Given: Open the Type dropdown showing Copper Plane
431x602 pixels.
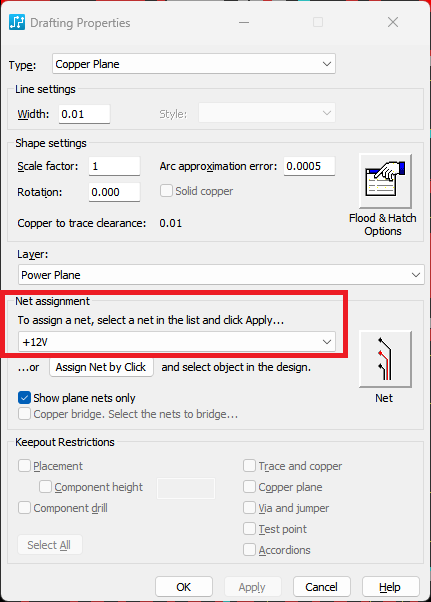Looking at the screenshot, I should 194,64.
